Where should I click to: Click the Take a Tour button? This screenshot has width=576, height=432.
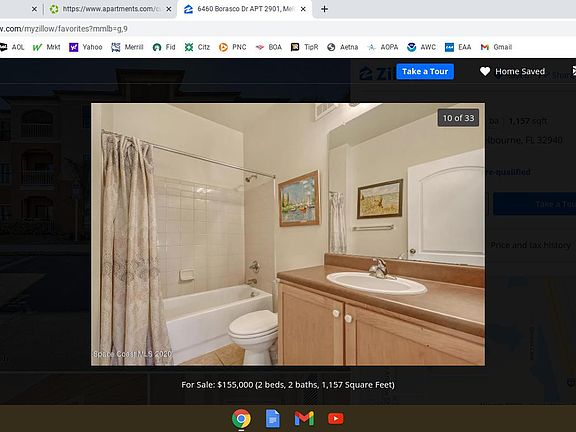[425, 71]
